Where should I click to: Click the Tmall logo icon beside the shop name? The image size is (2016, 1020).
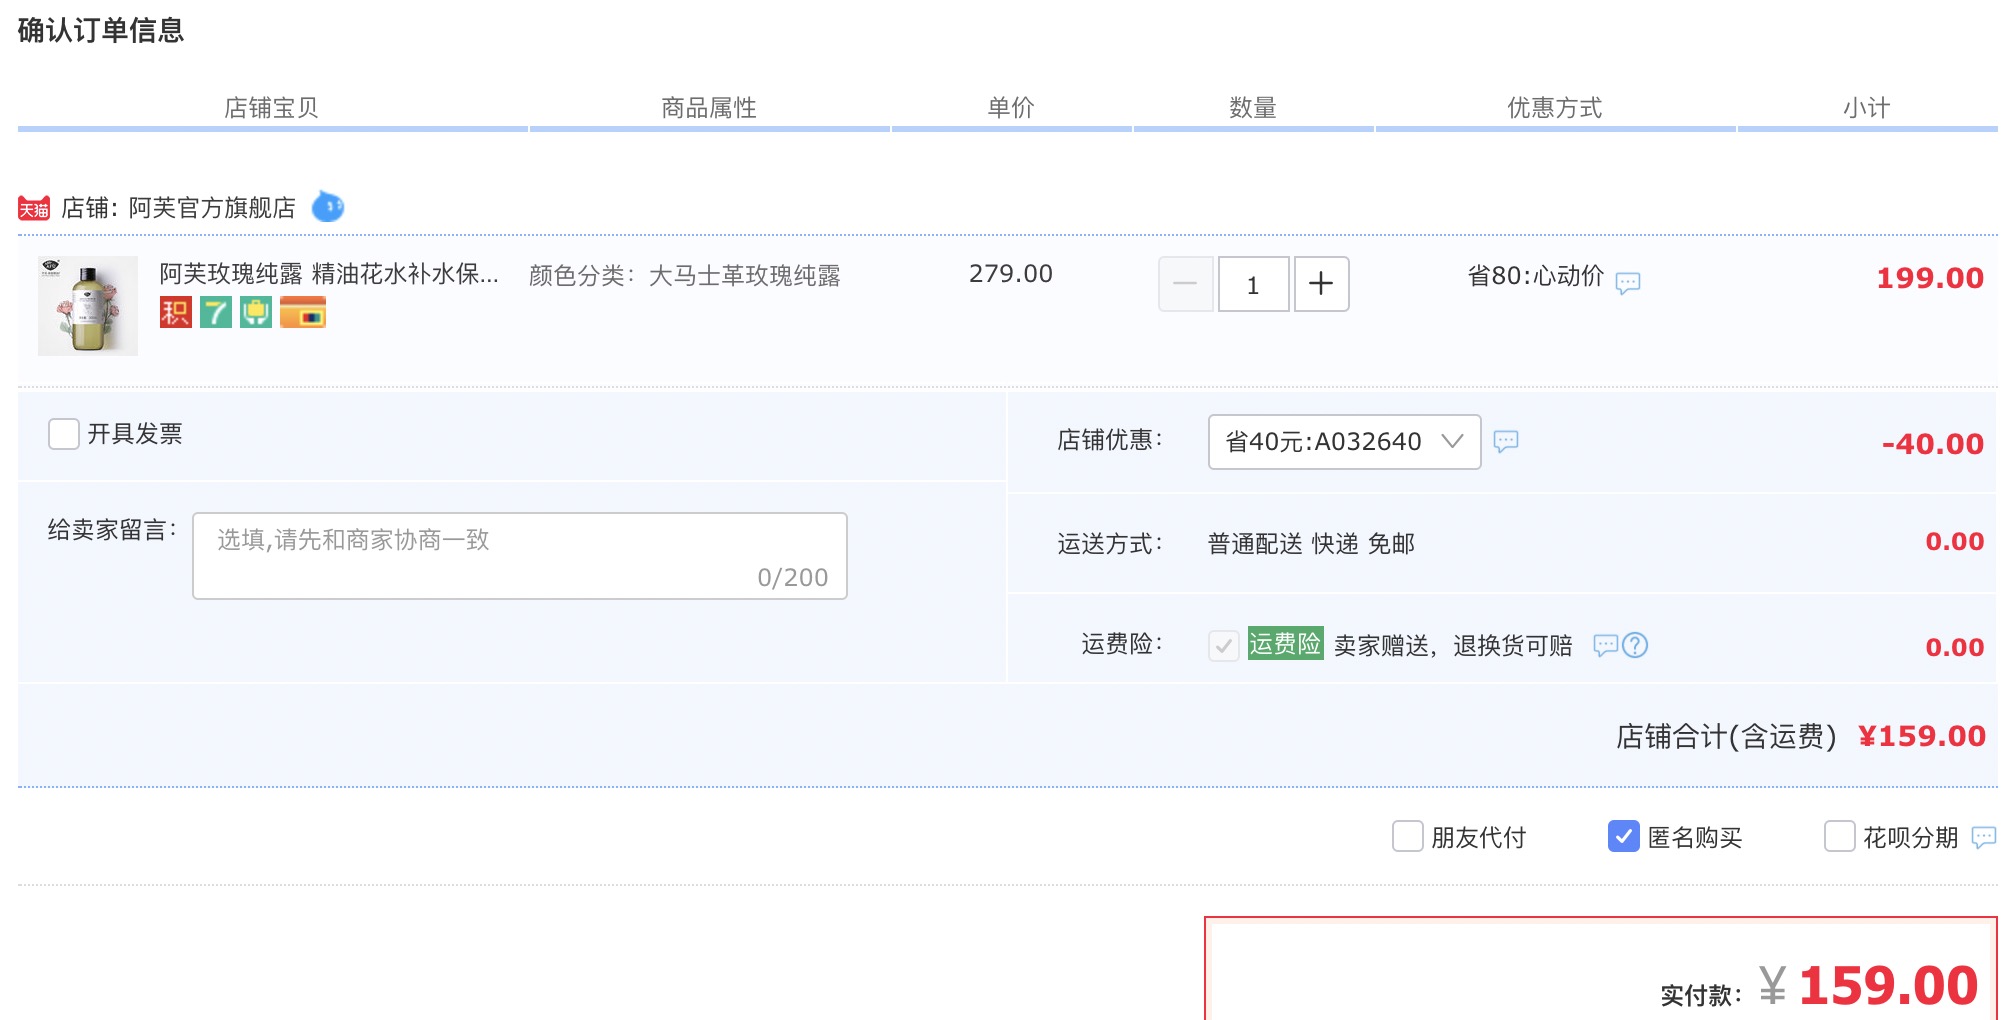point(34,208)
